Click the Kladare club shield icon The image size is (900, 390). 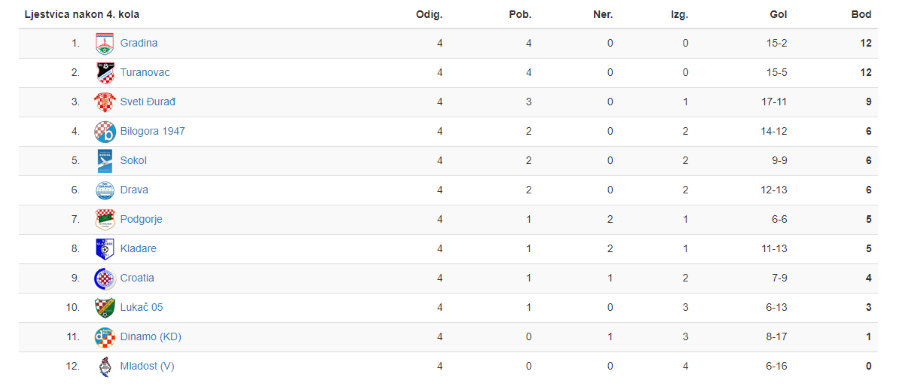(104, 249)
